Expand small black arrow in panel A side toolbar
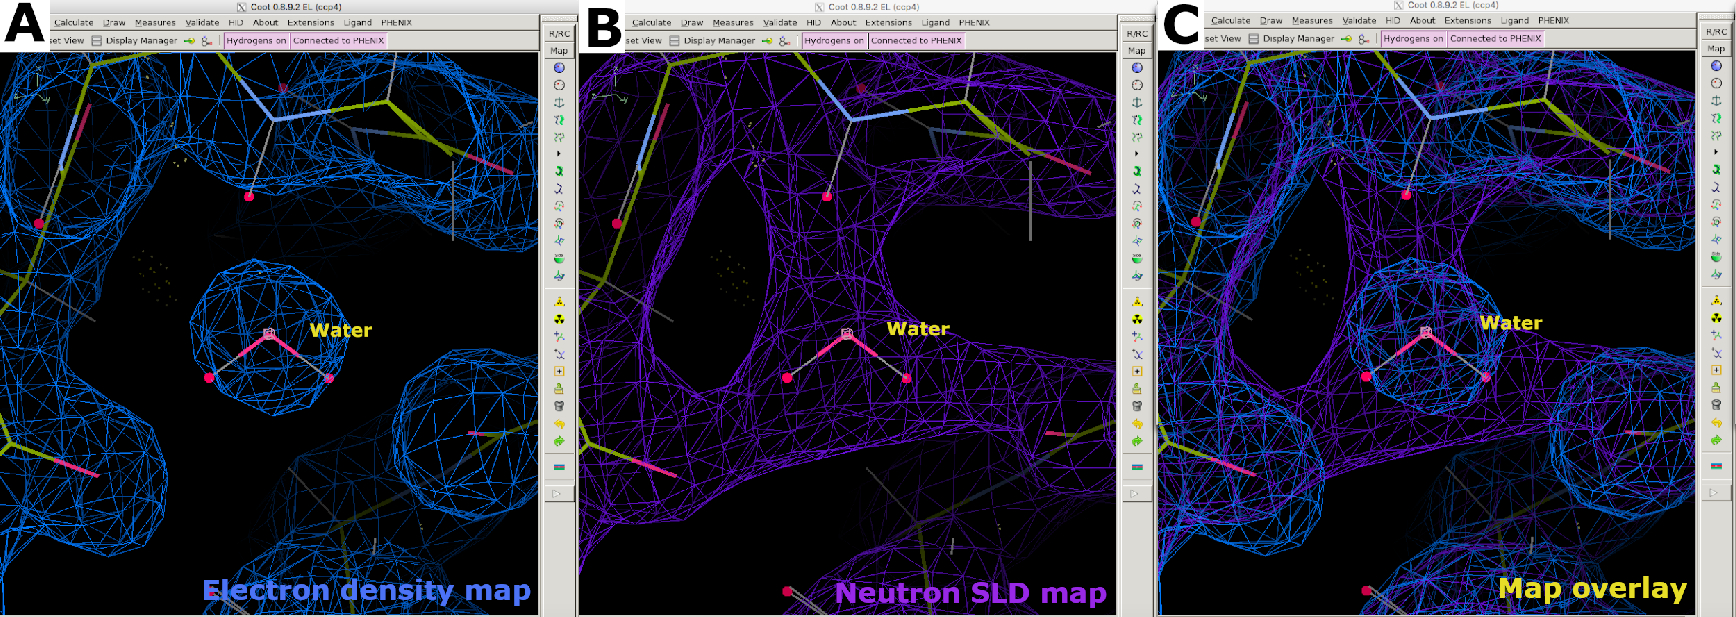The image size is (1736, 617). [559, 154]
